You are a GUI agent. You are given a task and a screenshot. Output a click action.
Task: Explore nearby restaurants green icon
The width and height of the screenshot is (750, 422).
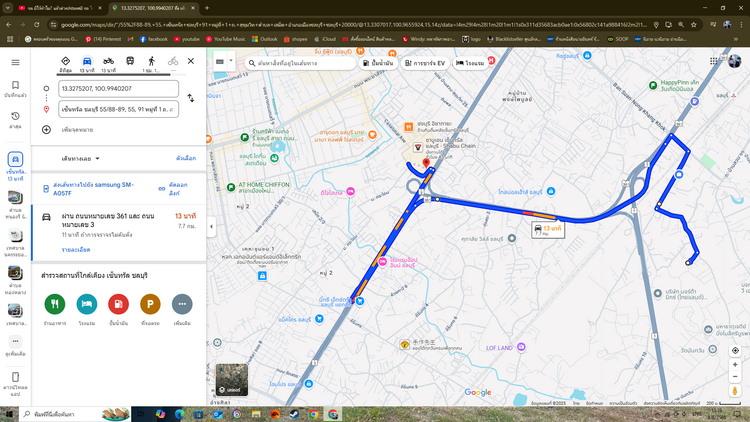click(x=55, y=304)
